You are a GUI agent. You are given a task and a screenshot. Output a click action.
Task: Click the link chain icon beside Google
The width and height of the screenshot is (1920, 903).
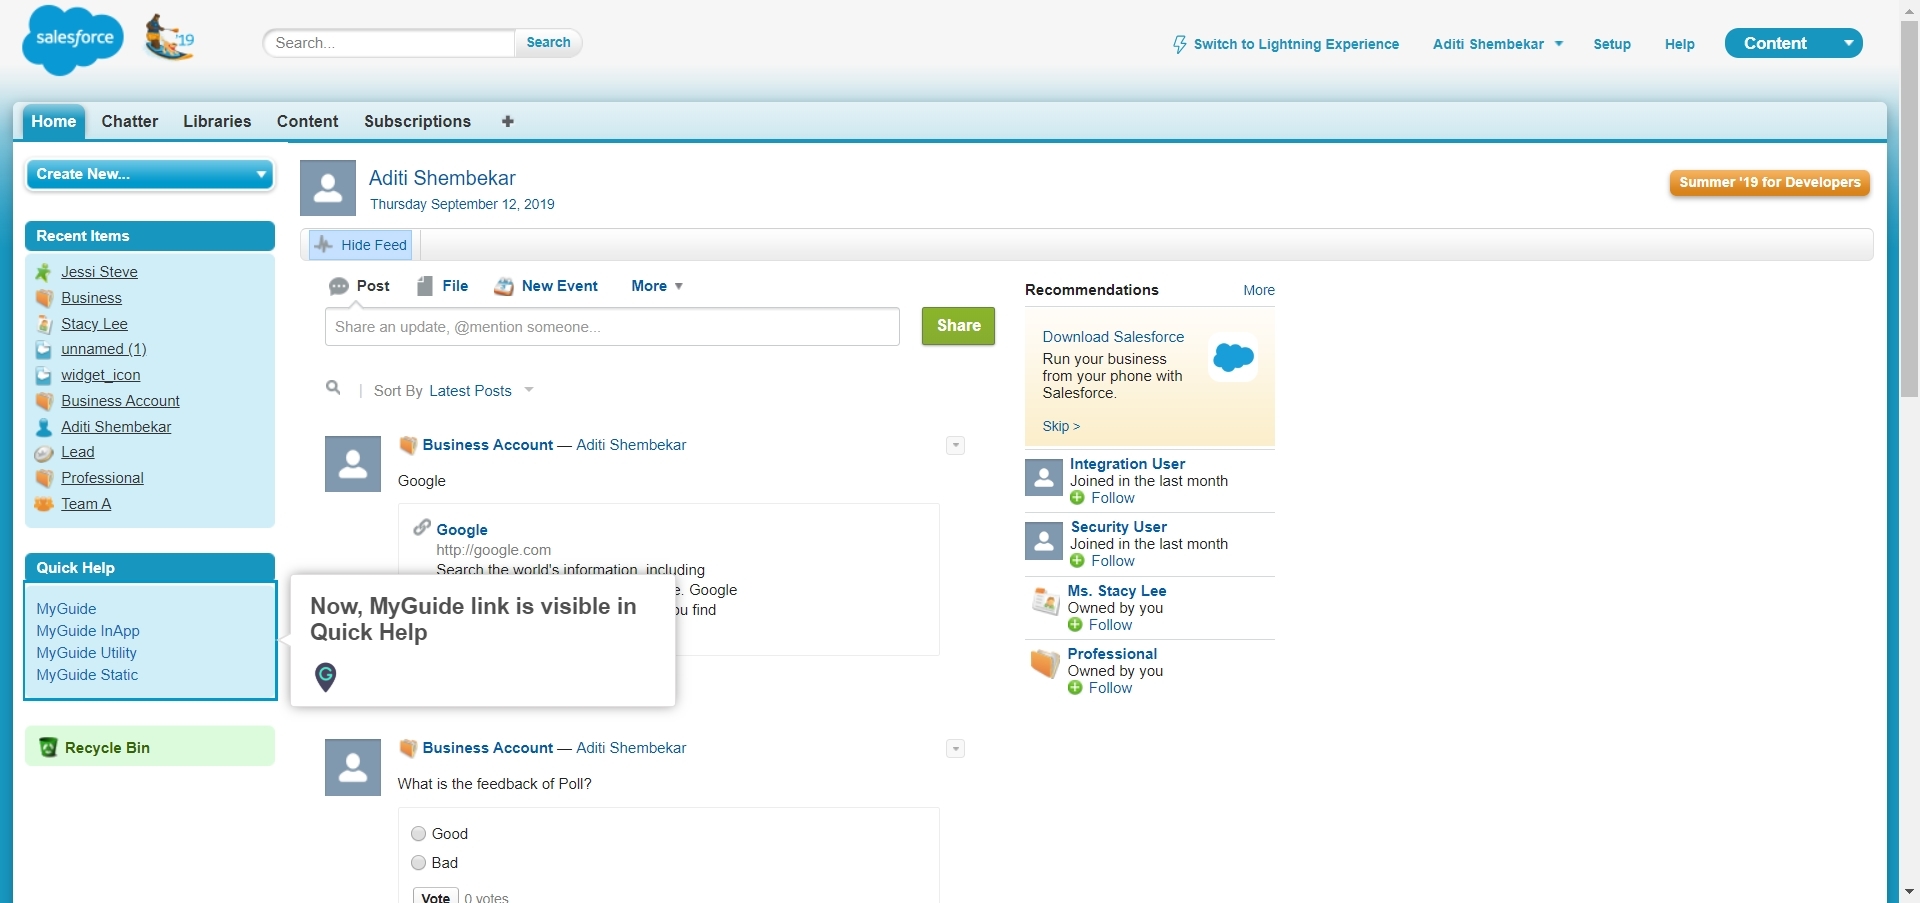(x=422, y=527)
